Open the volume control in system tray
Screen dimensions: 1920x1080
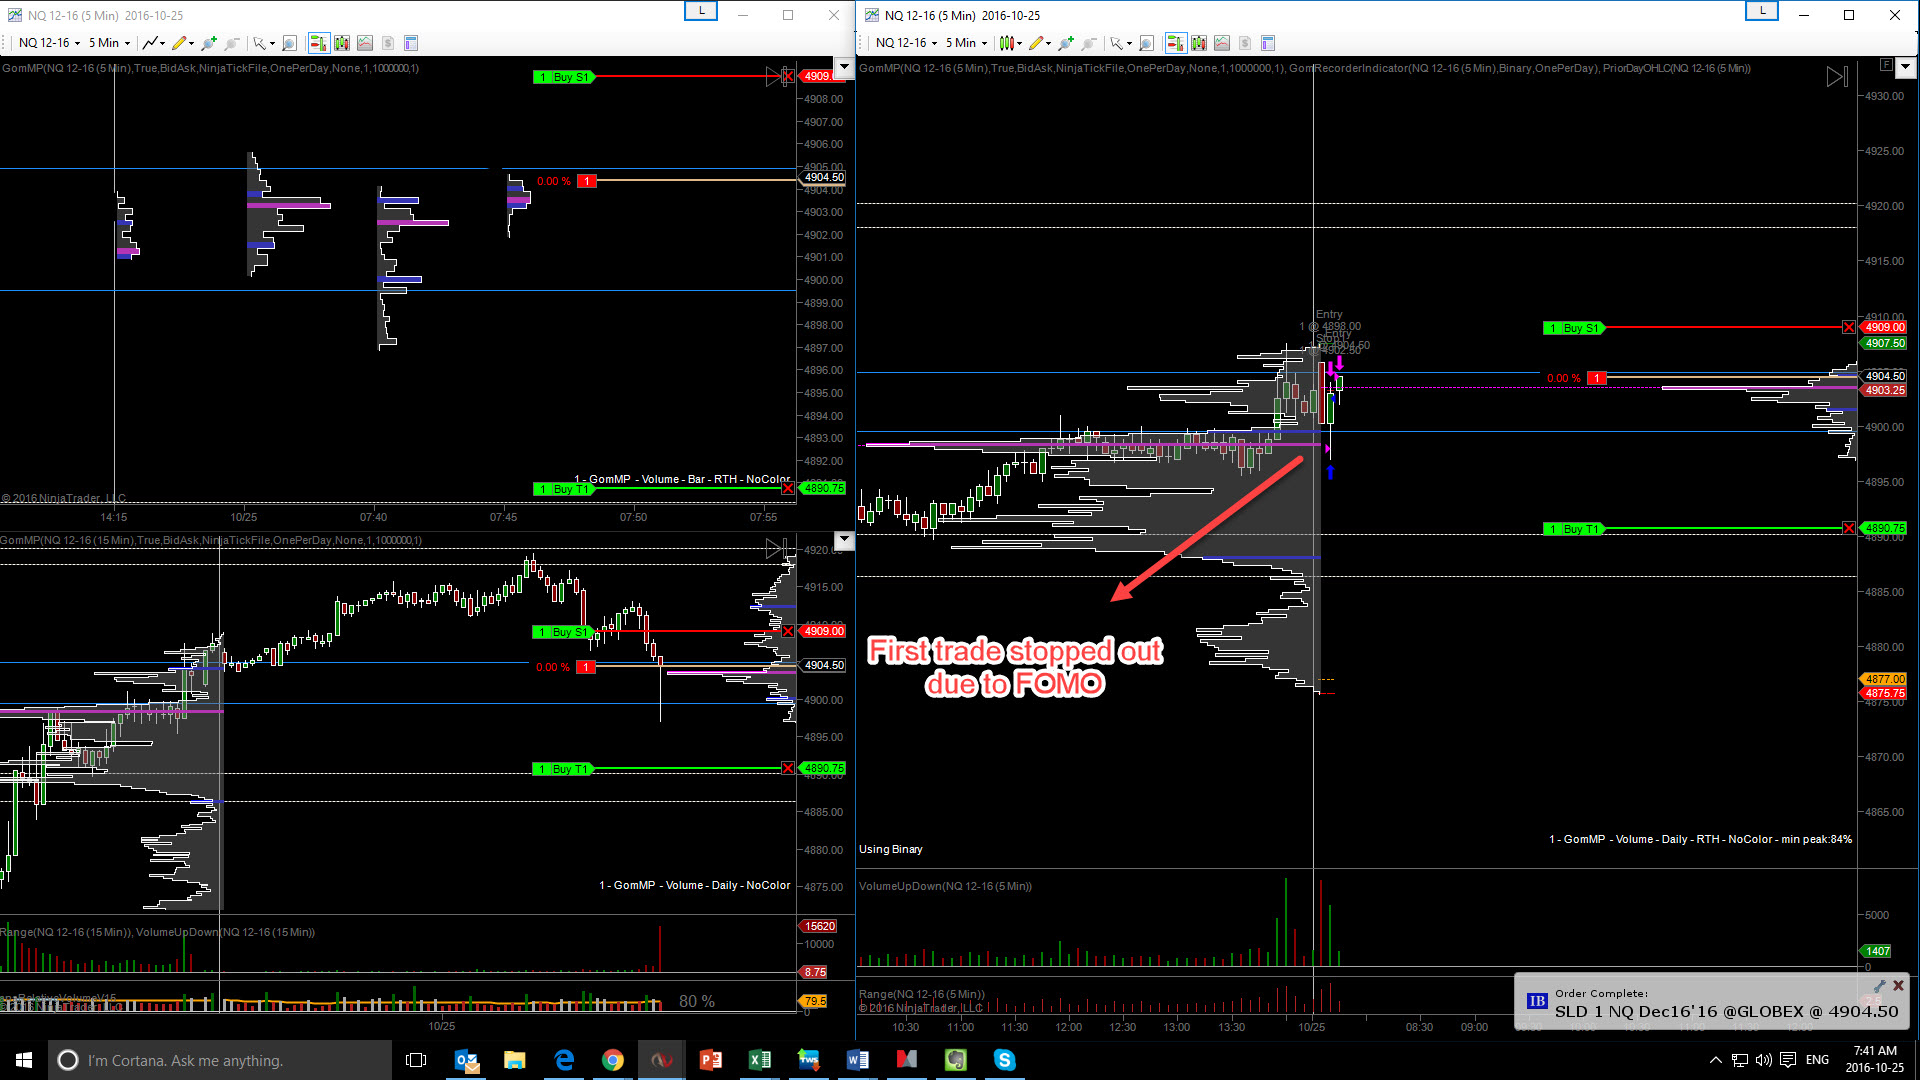pyautogui.click(x=1764, y=1060)
